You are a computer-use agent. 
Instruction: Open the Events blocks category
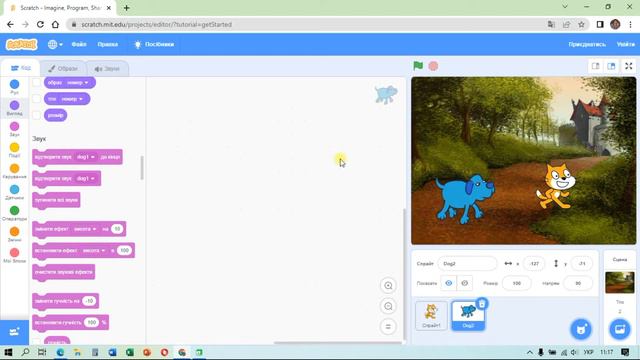(x=14, y=150)
